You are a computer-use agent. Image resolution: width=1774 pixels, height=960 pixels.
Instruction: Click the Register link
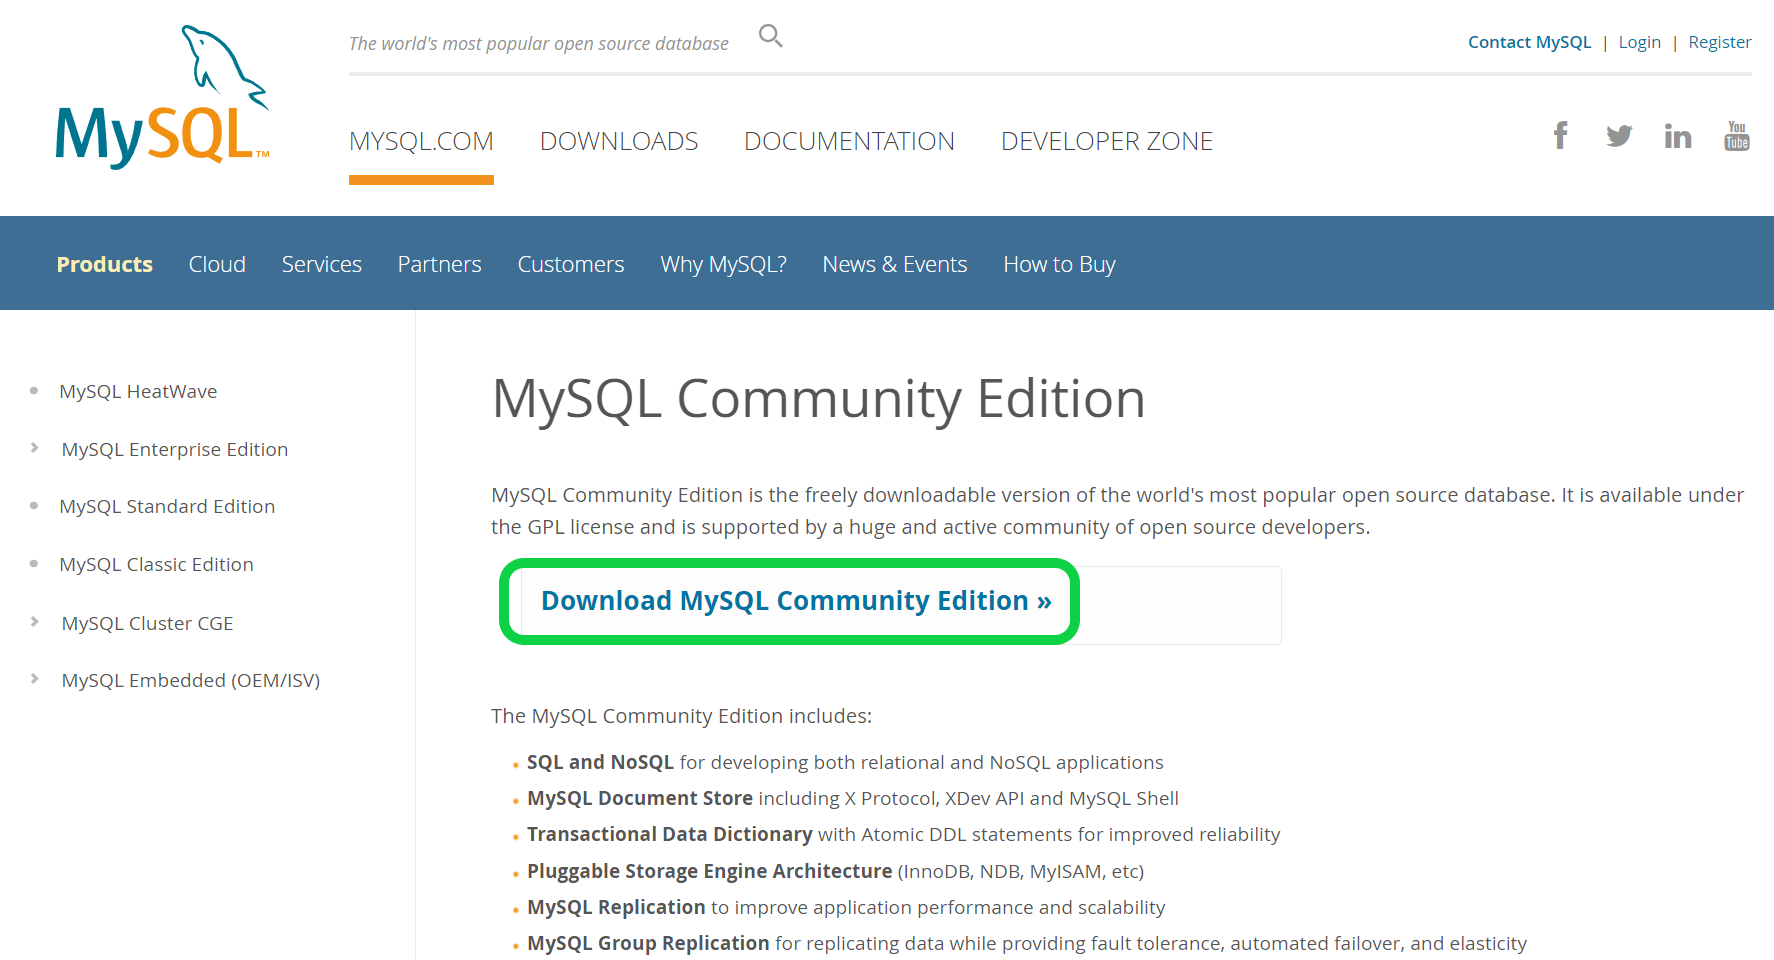(1720, 42)
